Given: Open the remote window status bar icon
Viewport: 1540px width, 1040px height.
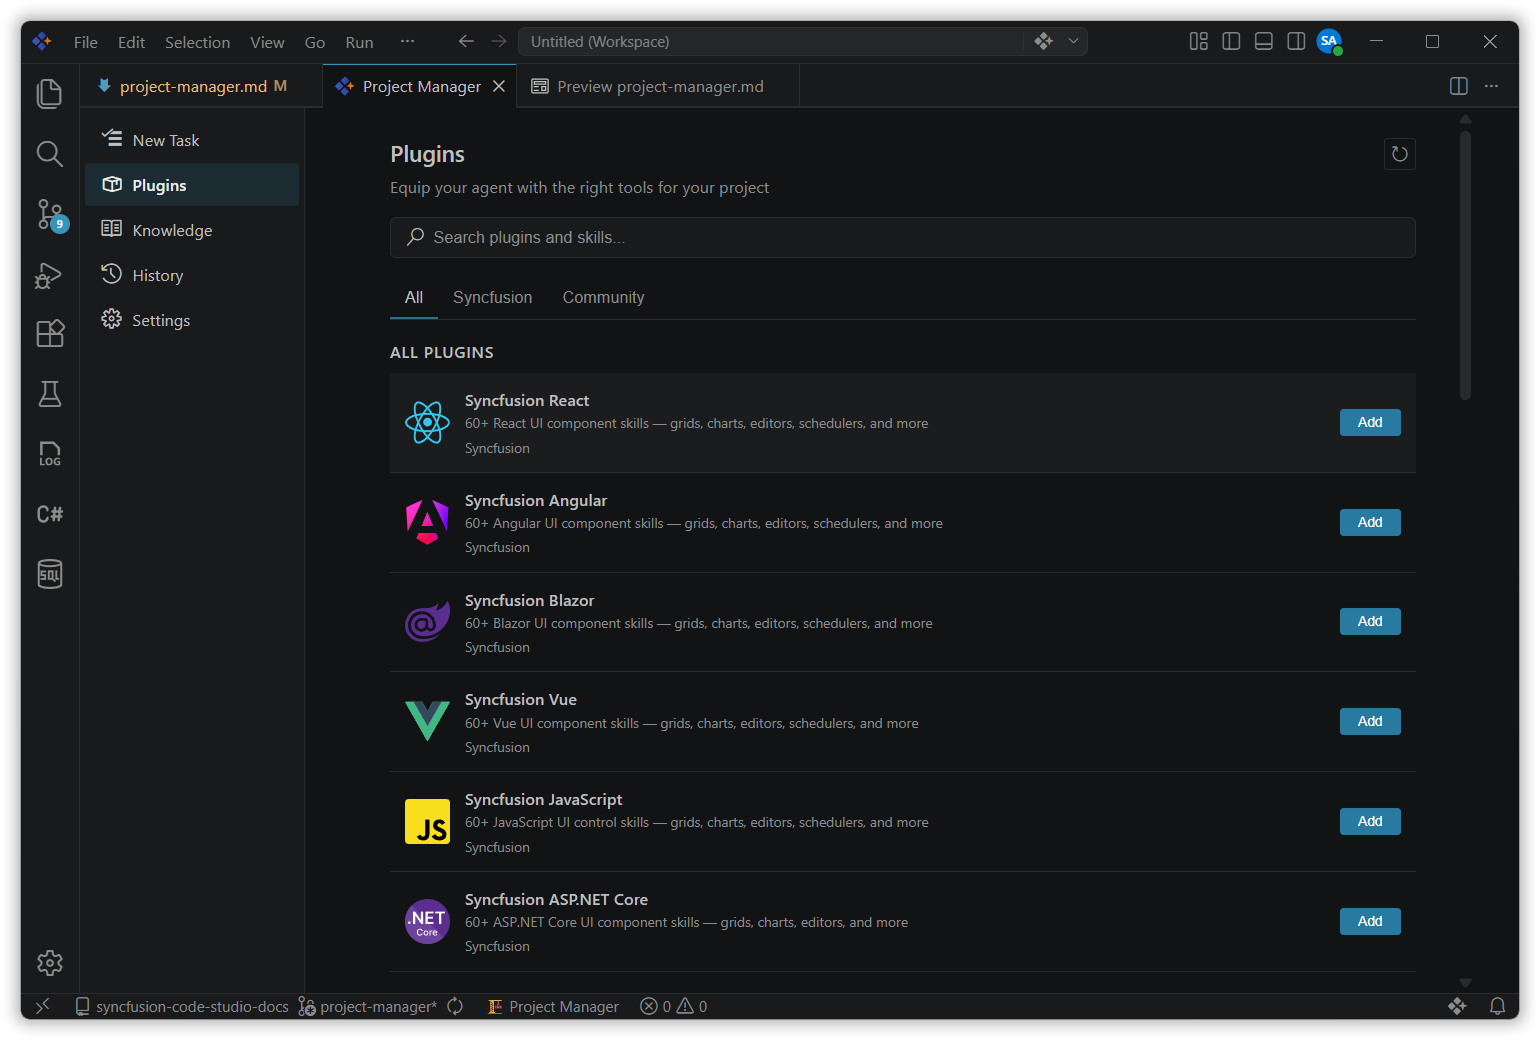Looking at the screenshot, I should pos(43,1006).
